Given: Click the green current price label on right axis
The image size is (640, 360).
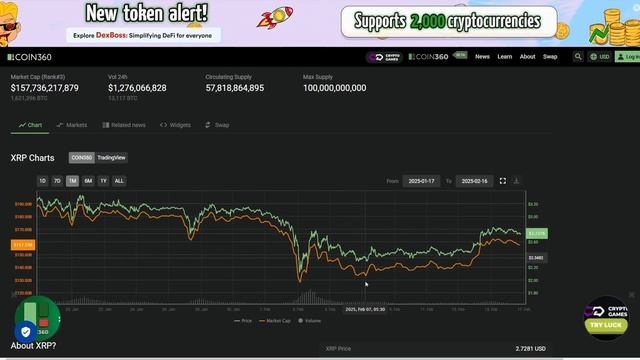Looking at the screenshot, I should [537, 233].
